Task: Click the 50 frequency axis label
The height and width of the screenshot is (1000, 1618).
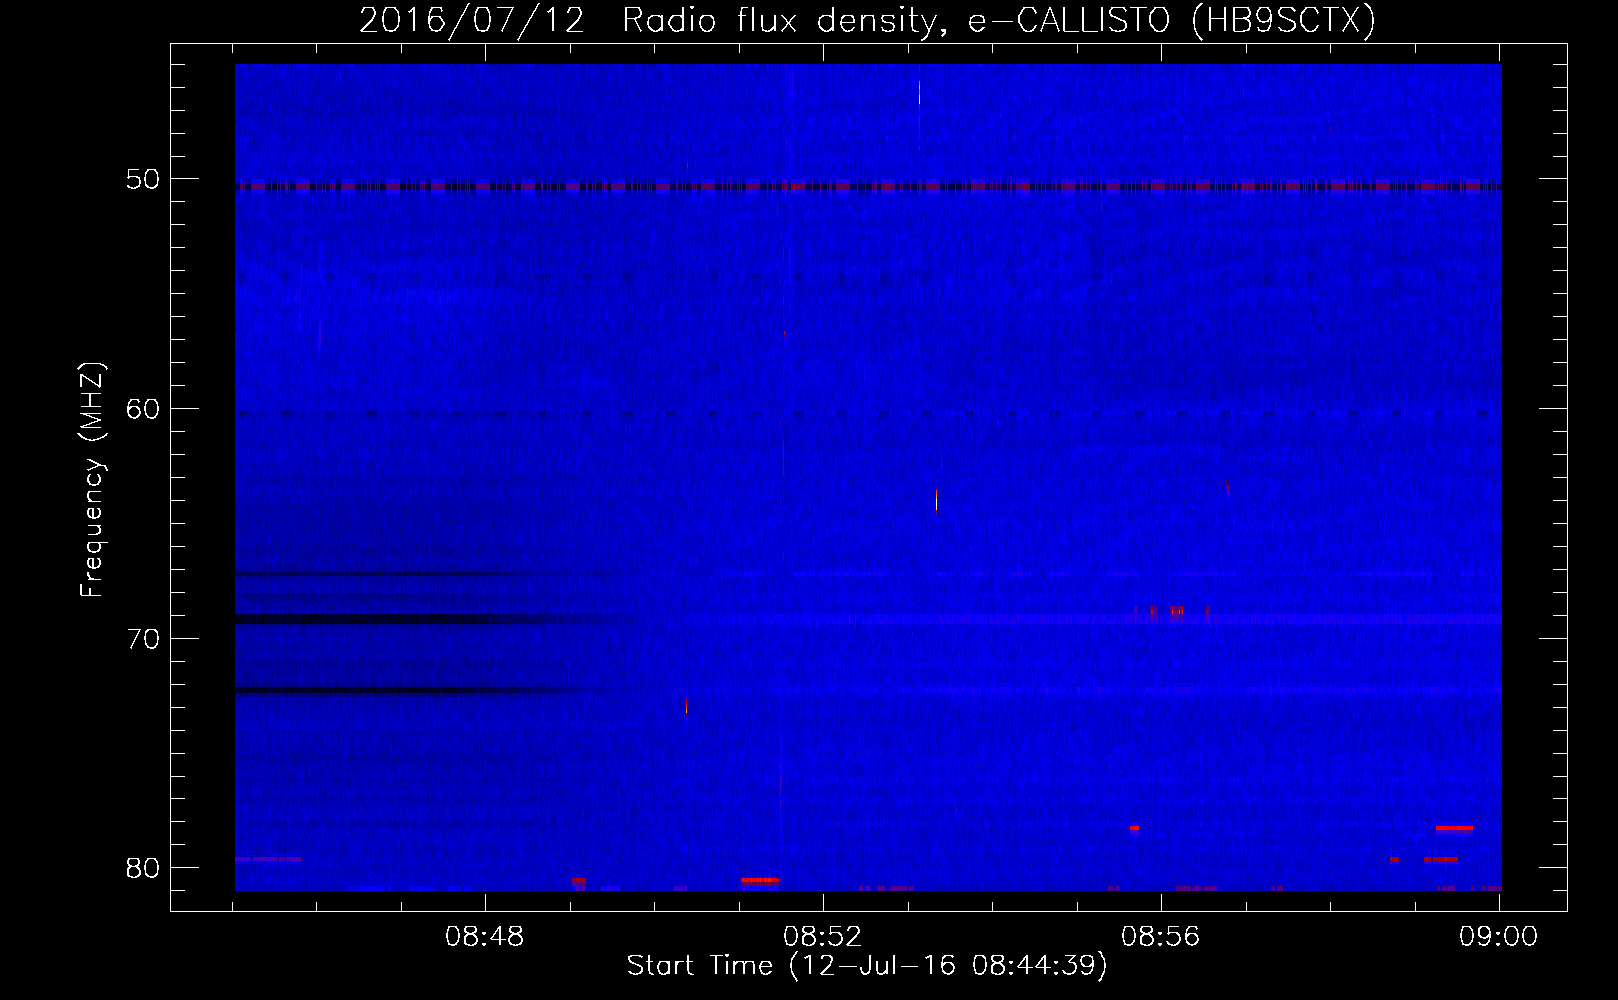Action: pos(144,179)
